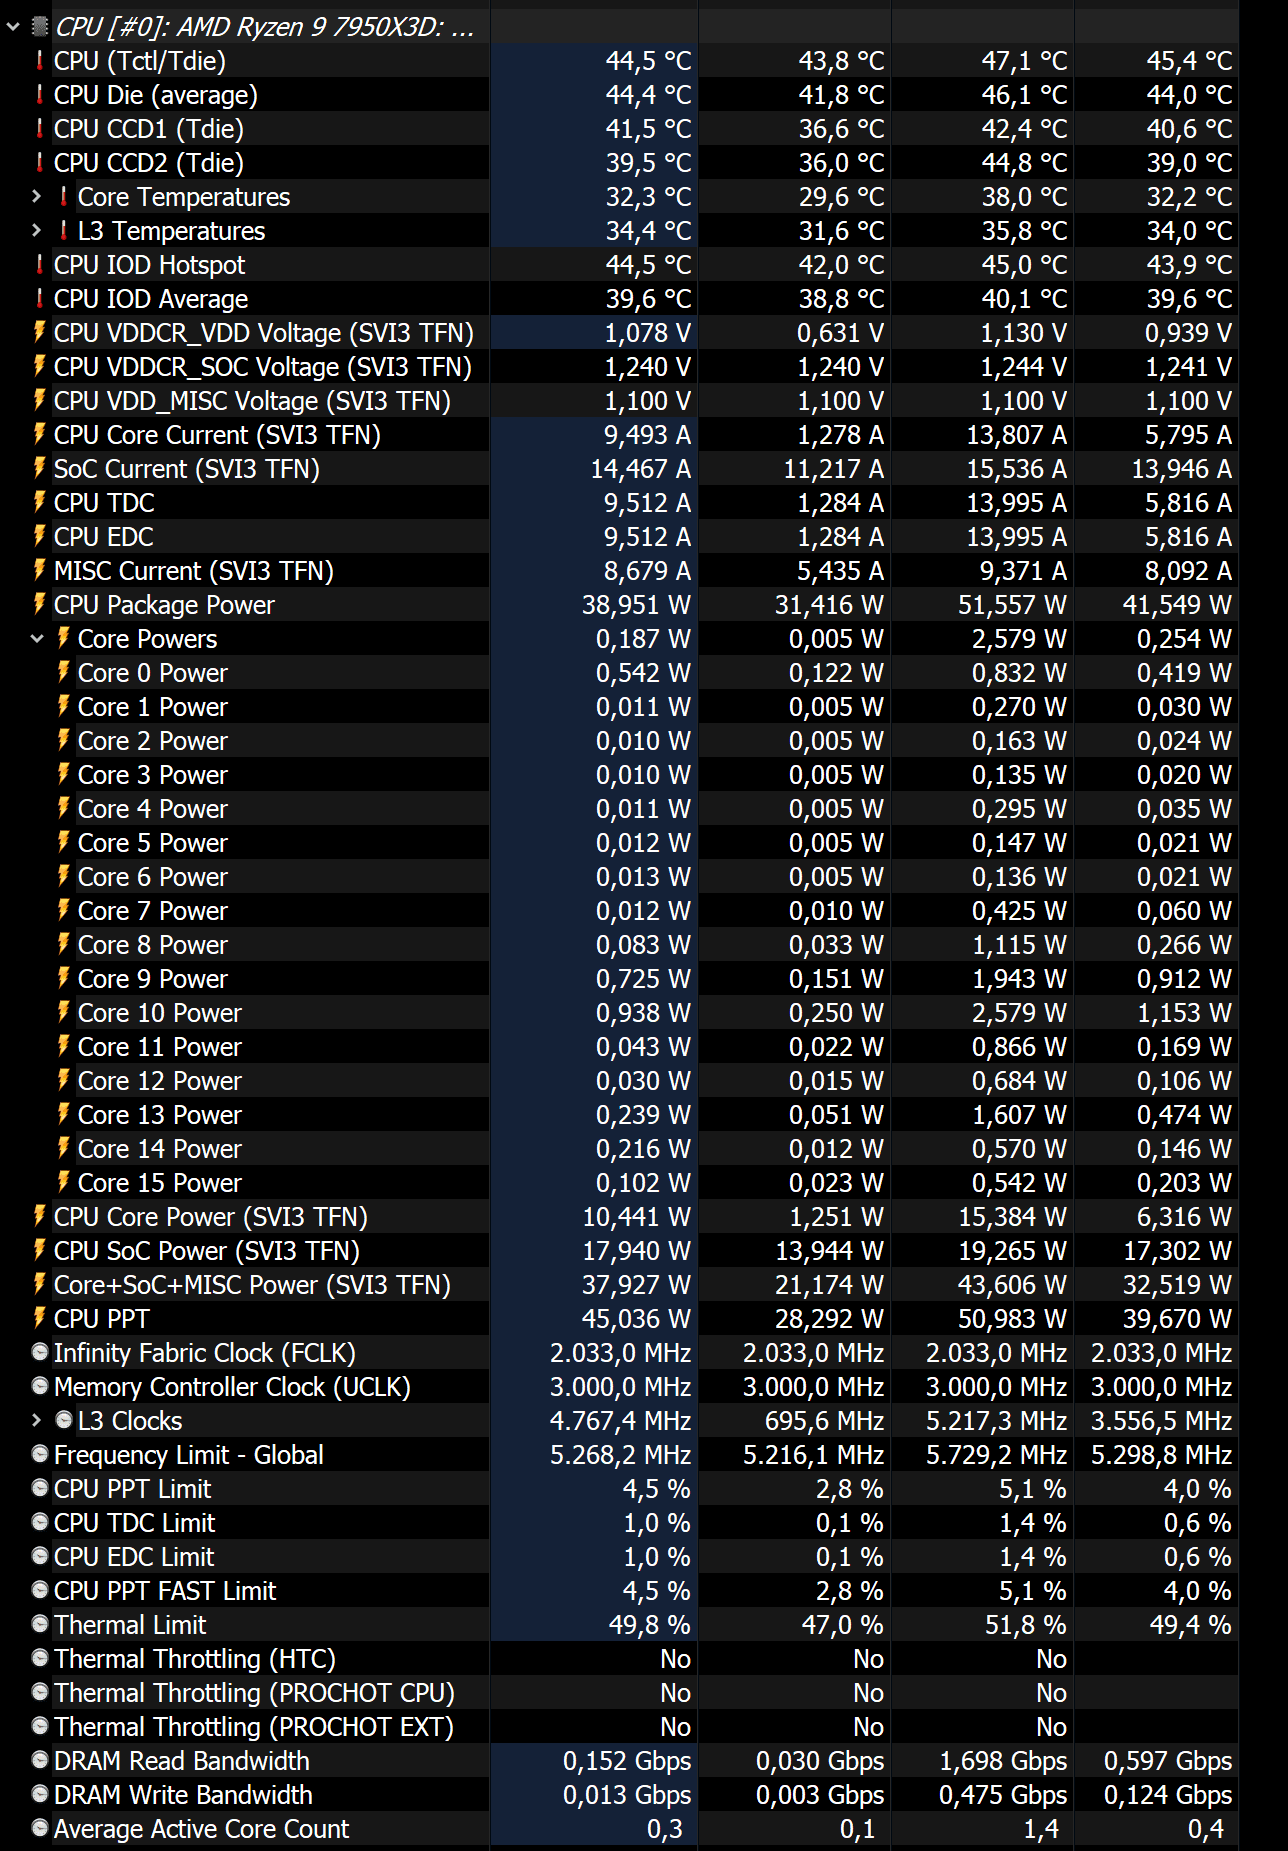Screen dimensions: 1288x1851
Task: Click lightning icon beside CPU TDC
Action: (40, 502)
